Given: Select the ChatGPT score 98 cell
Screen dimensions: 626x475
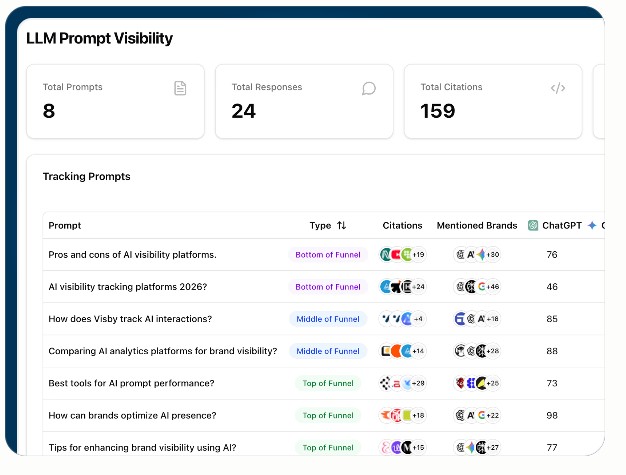Looking at the screenshot, I should pyautogui.click(x=552, y=415).
